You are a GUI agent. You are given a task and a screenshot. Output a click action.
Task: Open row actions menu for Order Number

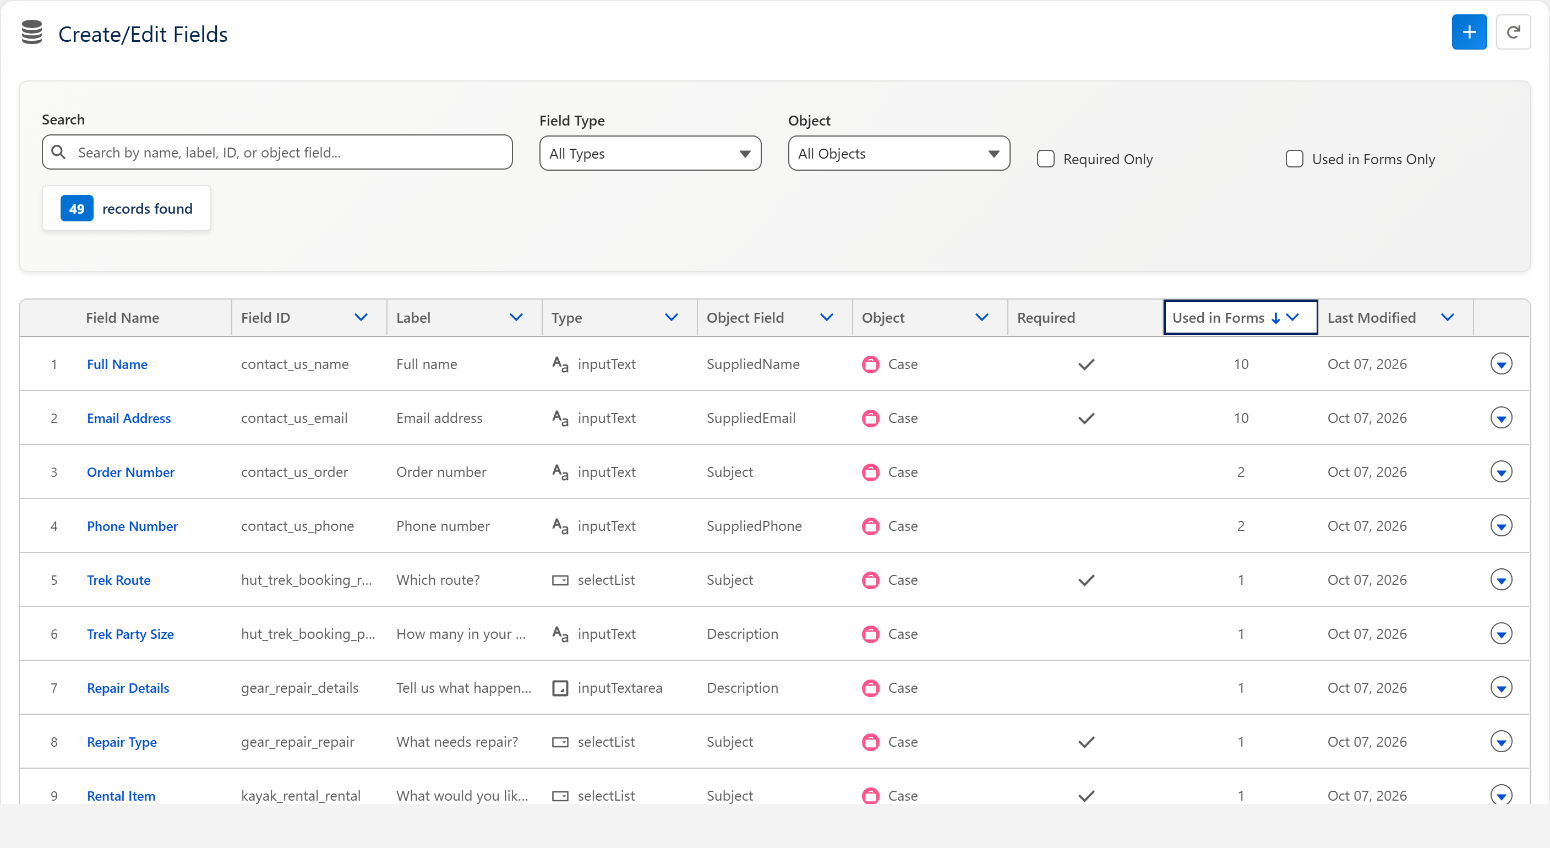1501,472
